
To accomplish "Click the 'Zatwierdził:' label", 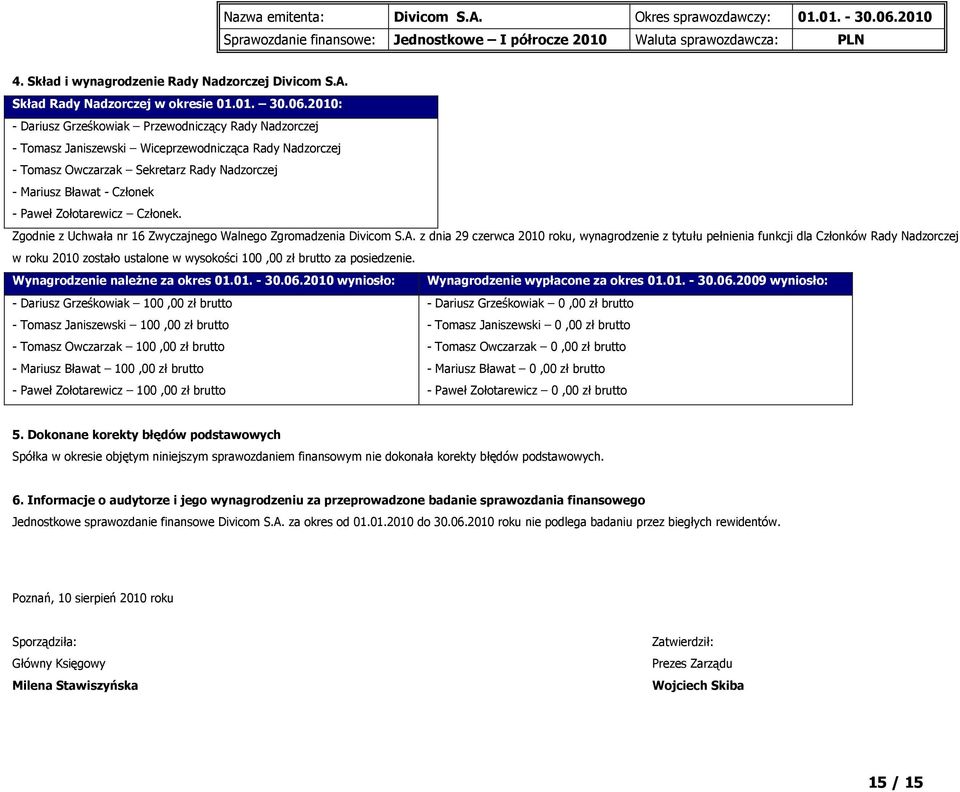I will (x=683, y=643).
